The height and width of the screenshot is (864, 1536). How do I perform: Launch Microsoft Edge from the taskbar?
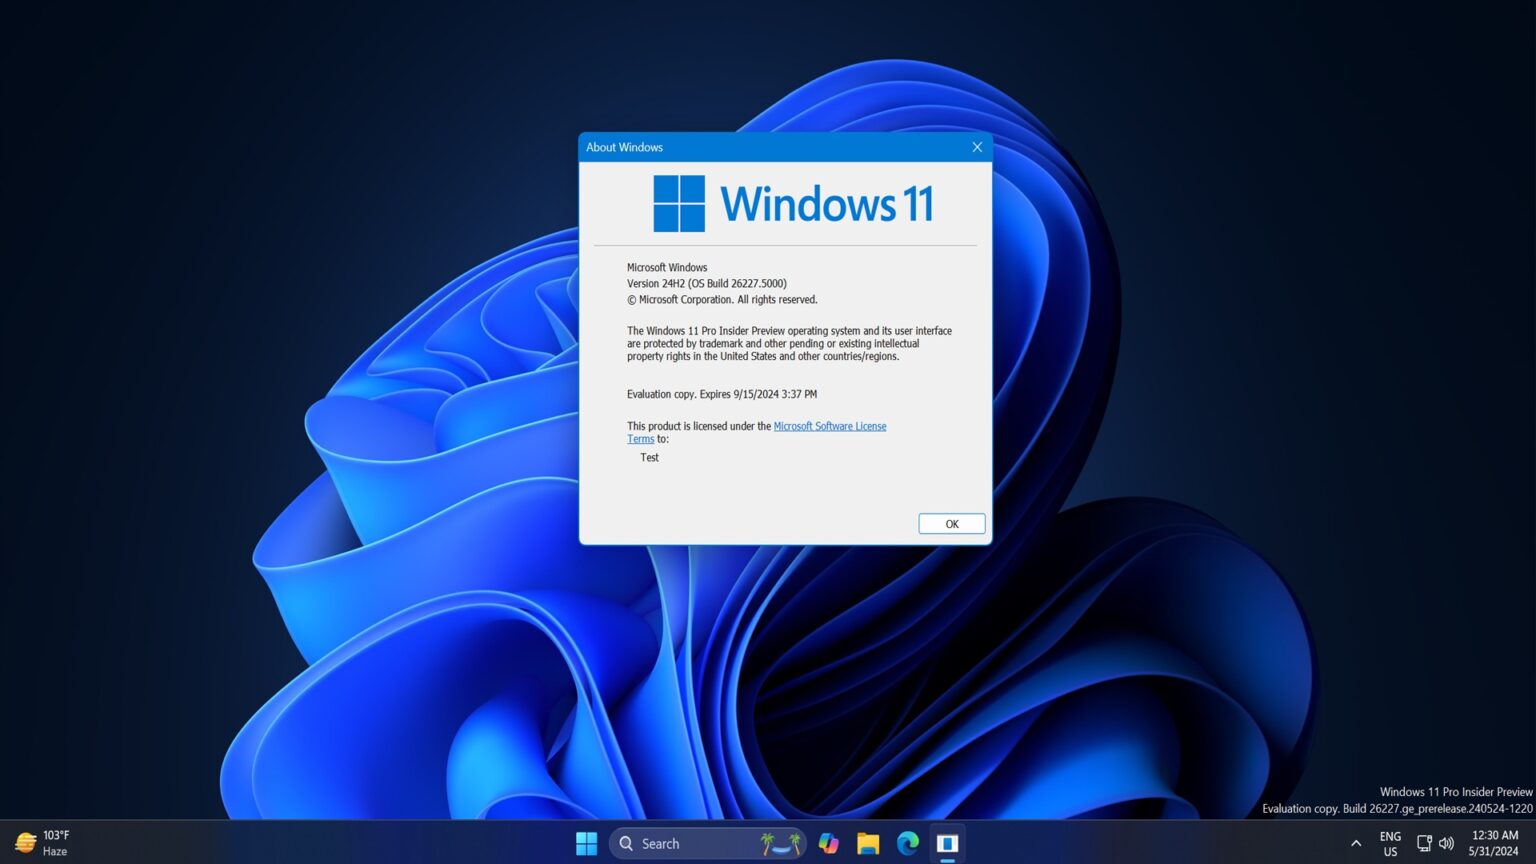point(907,843)
